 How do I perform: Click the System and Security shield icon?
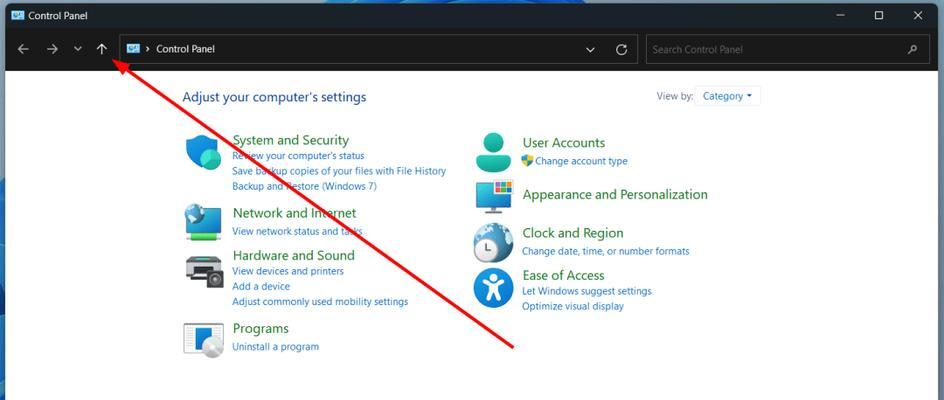coord(203,152)
